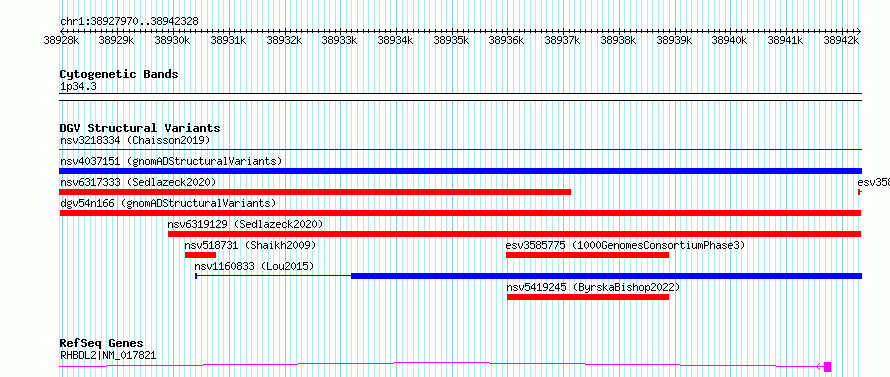Screen dimensions: 890x377
Task: Click the DGV Structural Variants track title
Action: coord(140,128)
